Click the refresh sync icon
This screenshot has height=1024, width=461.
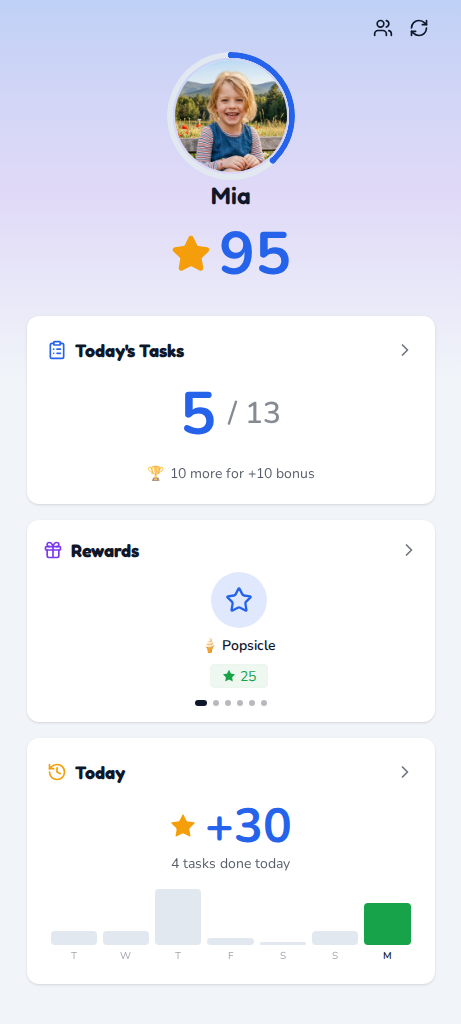419,28
